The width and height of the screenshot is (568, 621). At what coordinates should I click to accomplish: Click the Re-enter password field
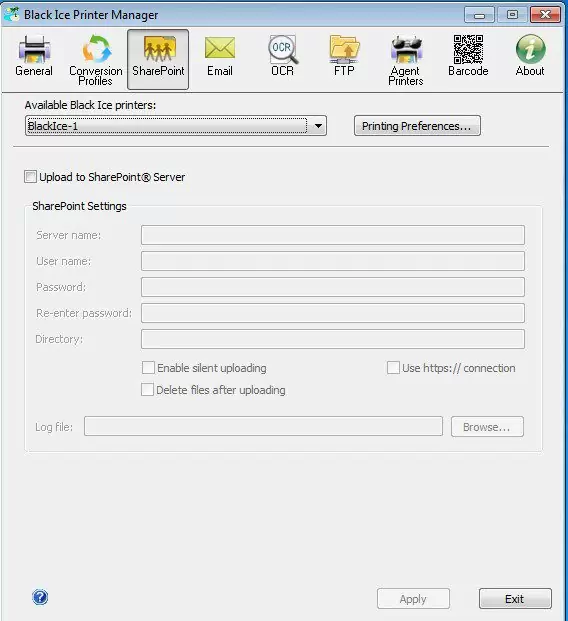[333, 313]
